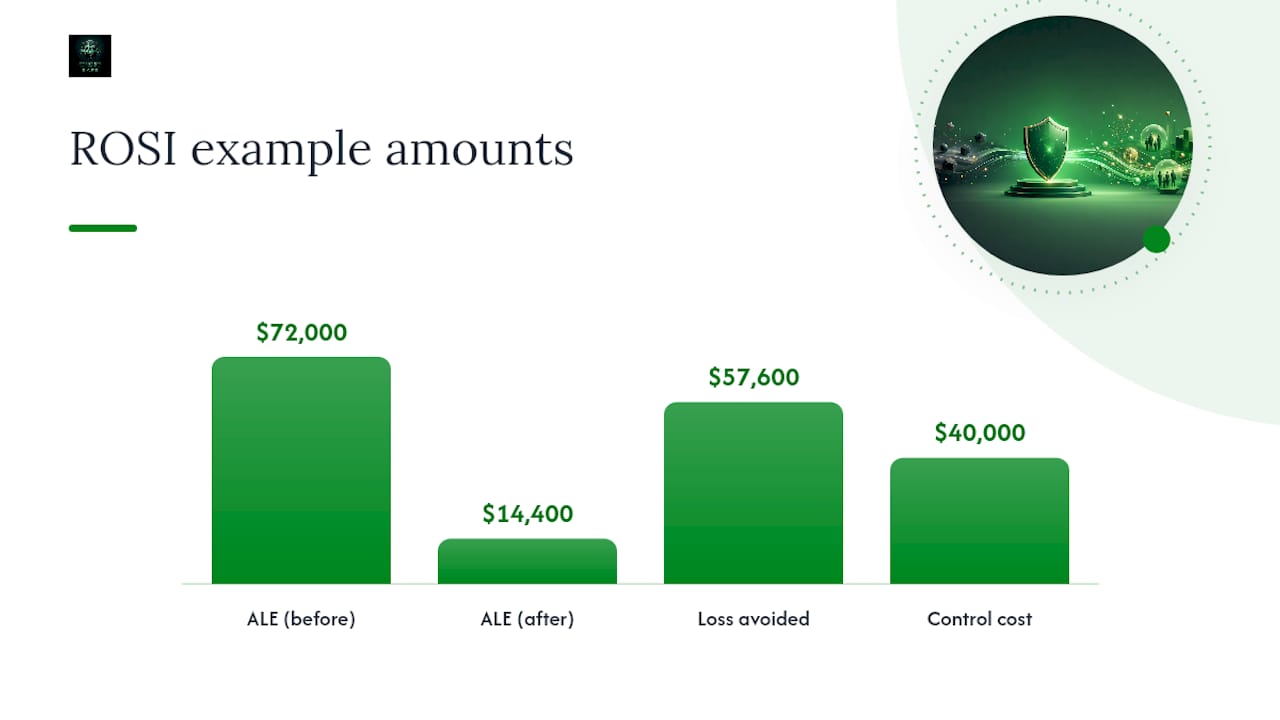This screenshot has width=1280, height=720.
Task: Select the Loss avoided bar
Action: (753, 493)
